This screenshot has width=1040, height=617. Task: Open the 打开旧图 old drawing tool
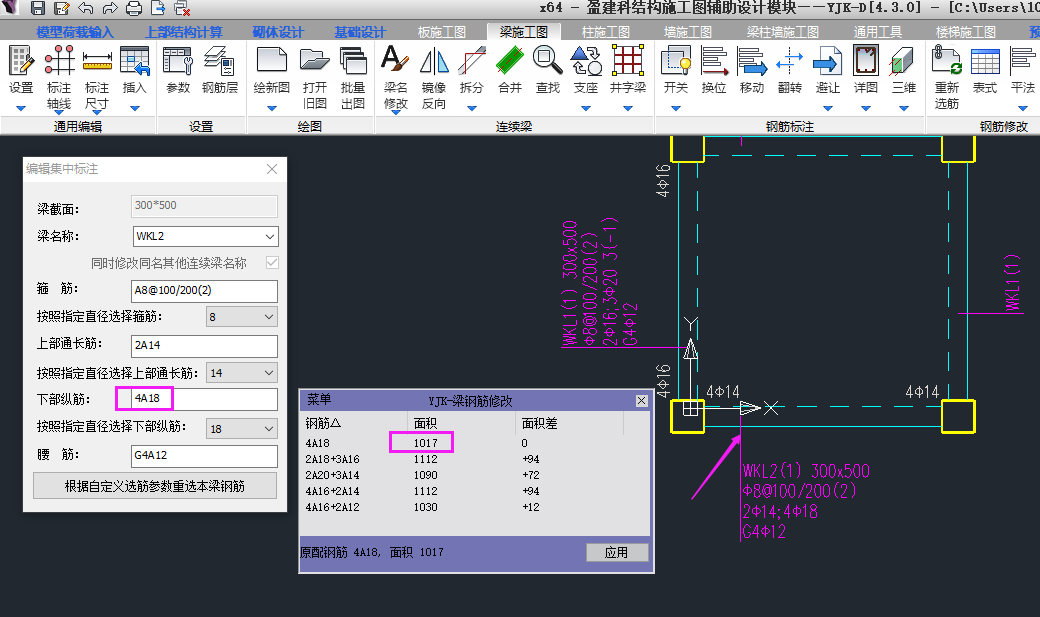click(x=314, y=61)
